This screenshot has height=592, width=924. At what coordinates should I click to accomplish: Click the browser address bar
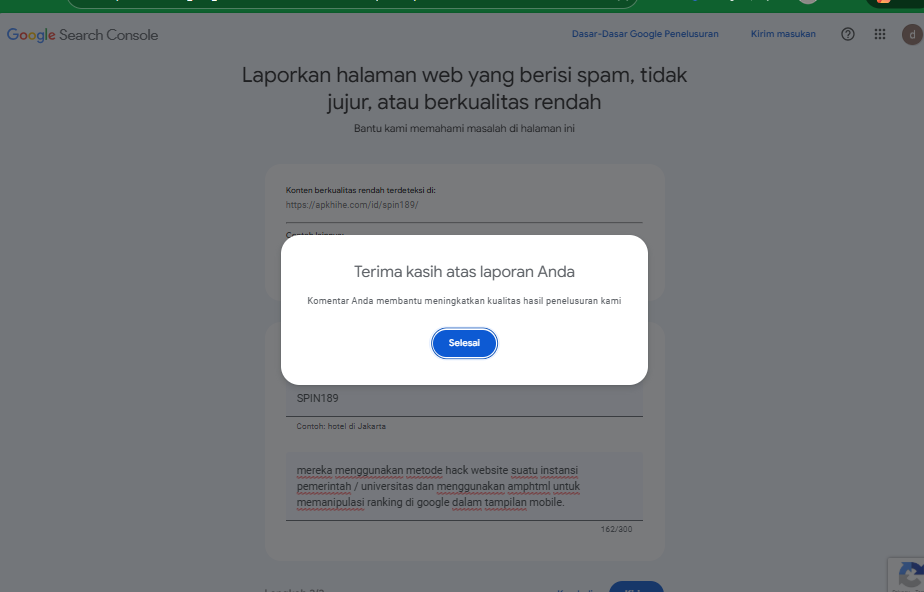pyautogui.click(x=352, y=2)
